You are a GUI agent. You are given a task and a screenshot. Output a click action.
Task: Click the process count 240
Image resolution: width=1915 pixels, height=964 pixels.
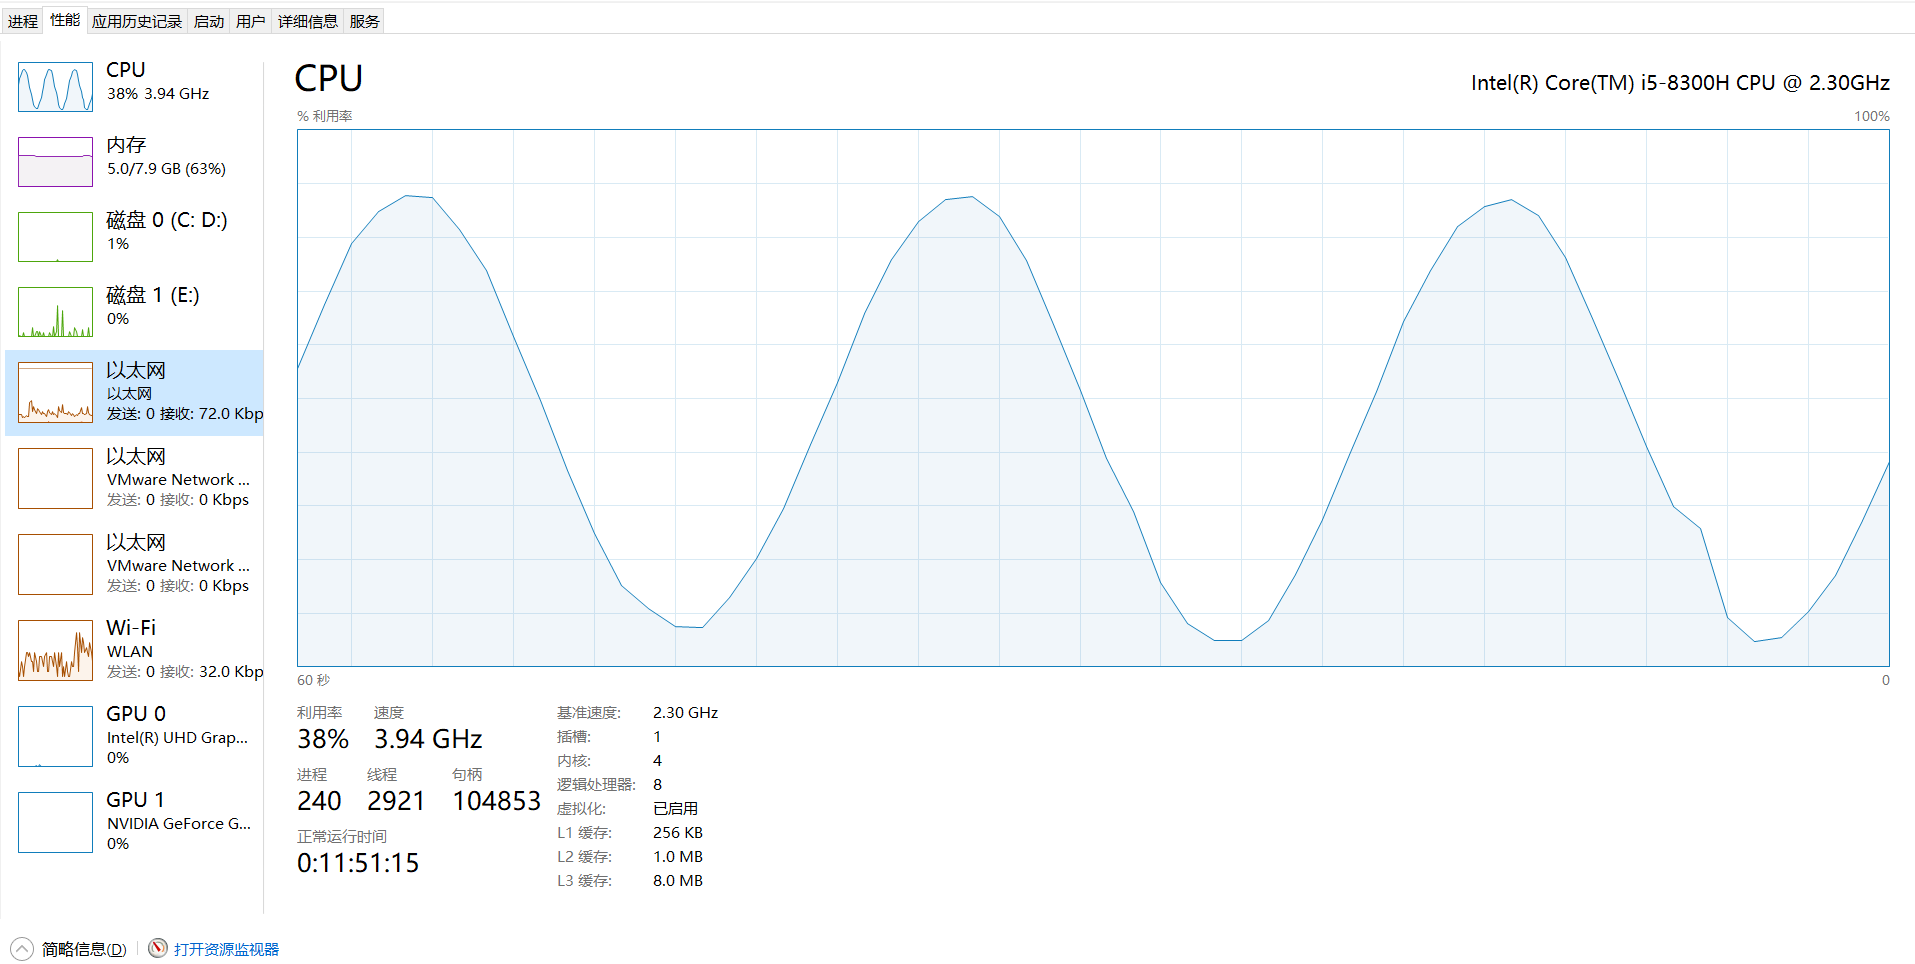point(319,801)
